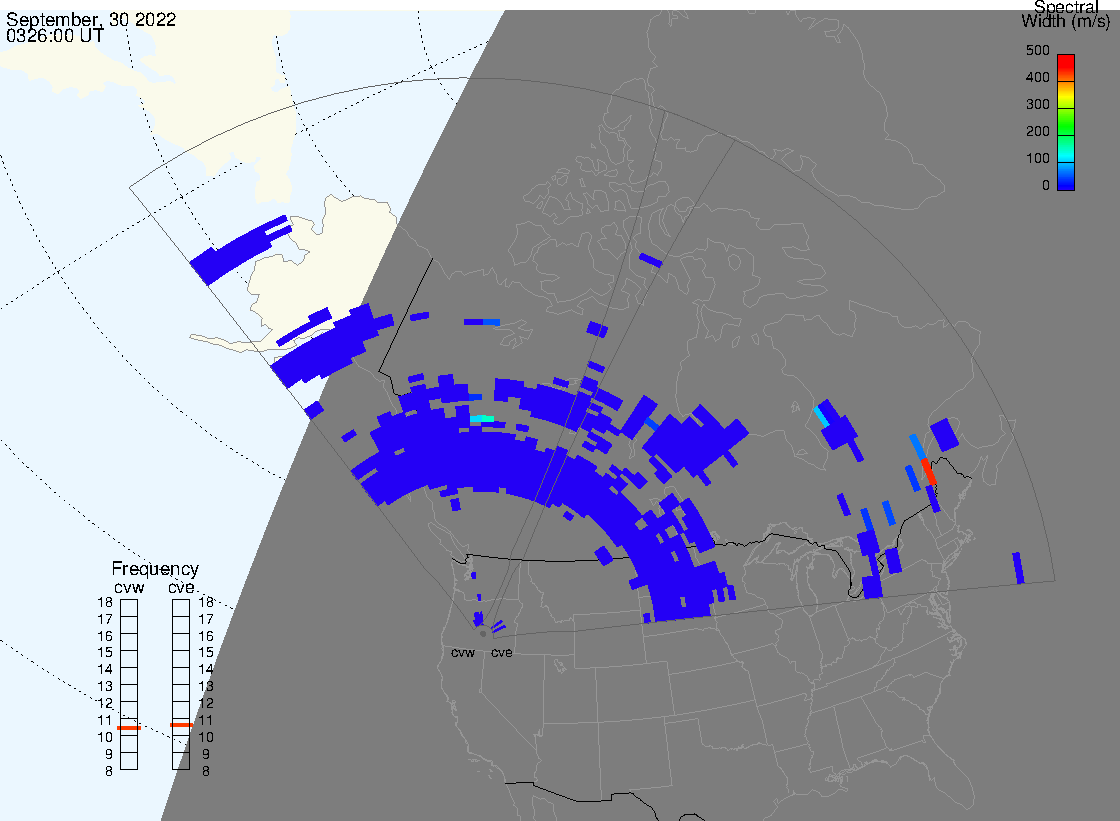Click the 500 value on the color scale
The width and height of the screenshot is (1120, 821).
pos(1037,51)
